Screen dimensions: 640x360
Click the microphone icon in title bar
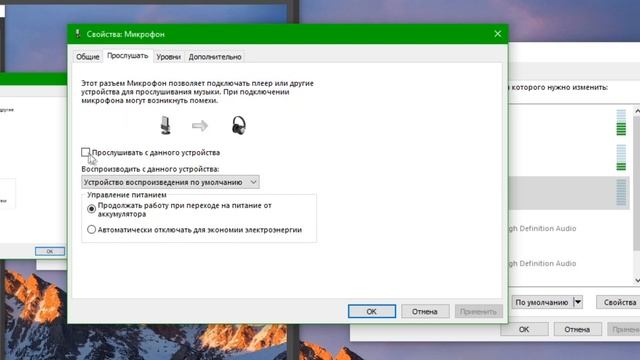click(78, 34)
